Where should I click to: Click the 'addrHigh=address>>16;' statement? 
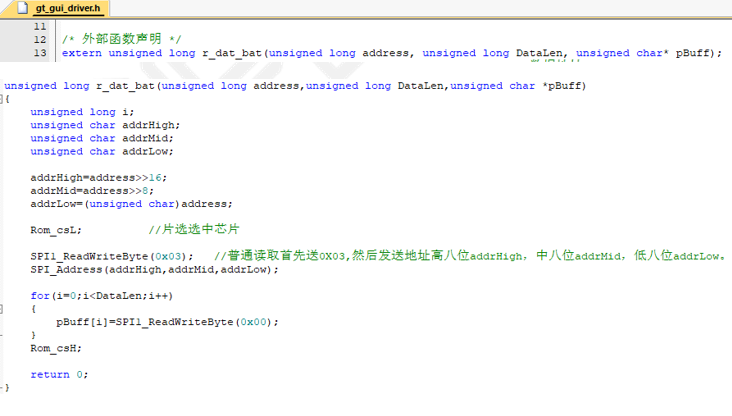pos(99,178)
